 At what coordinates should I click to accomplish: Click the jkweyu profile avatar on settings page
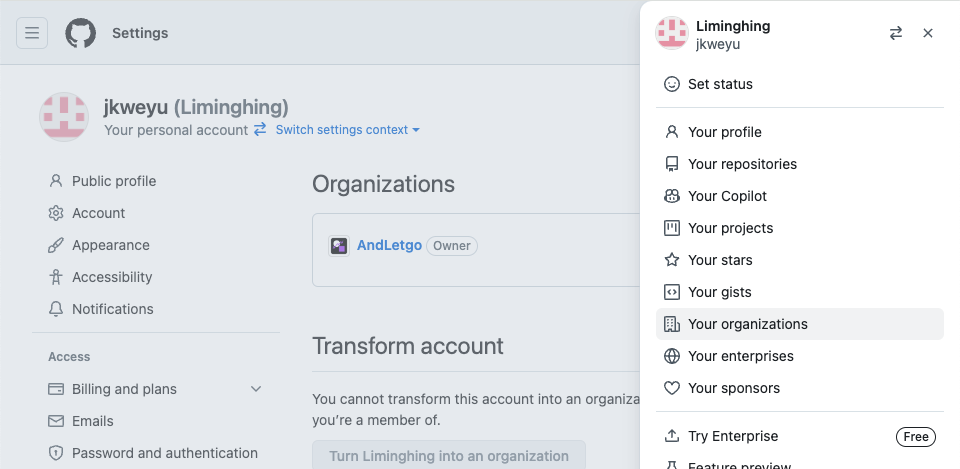(64, 117)
